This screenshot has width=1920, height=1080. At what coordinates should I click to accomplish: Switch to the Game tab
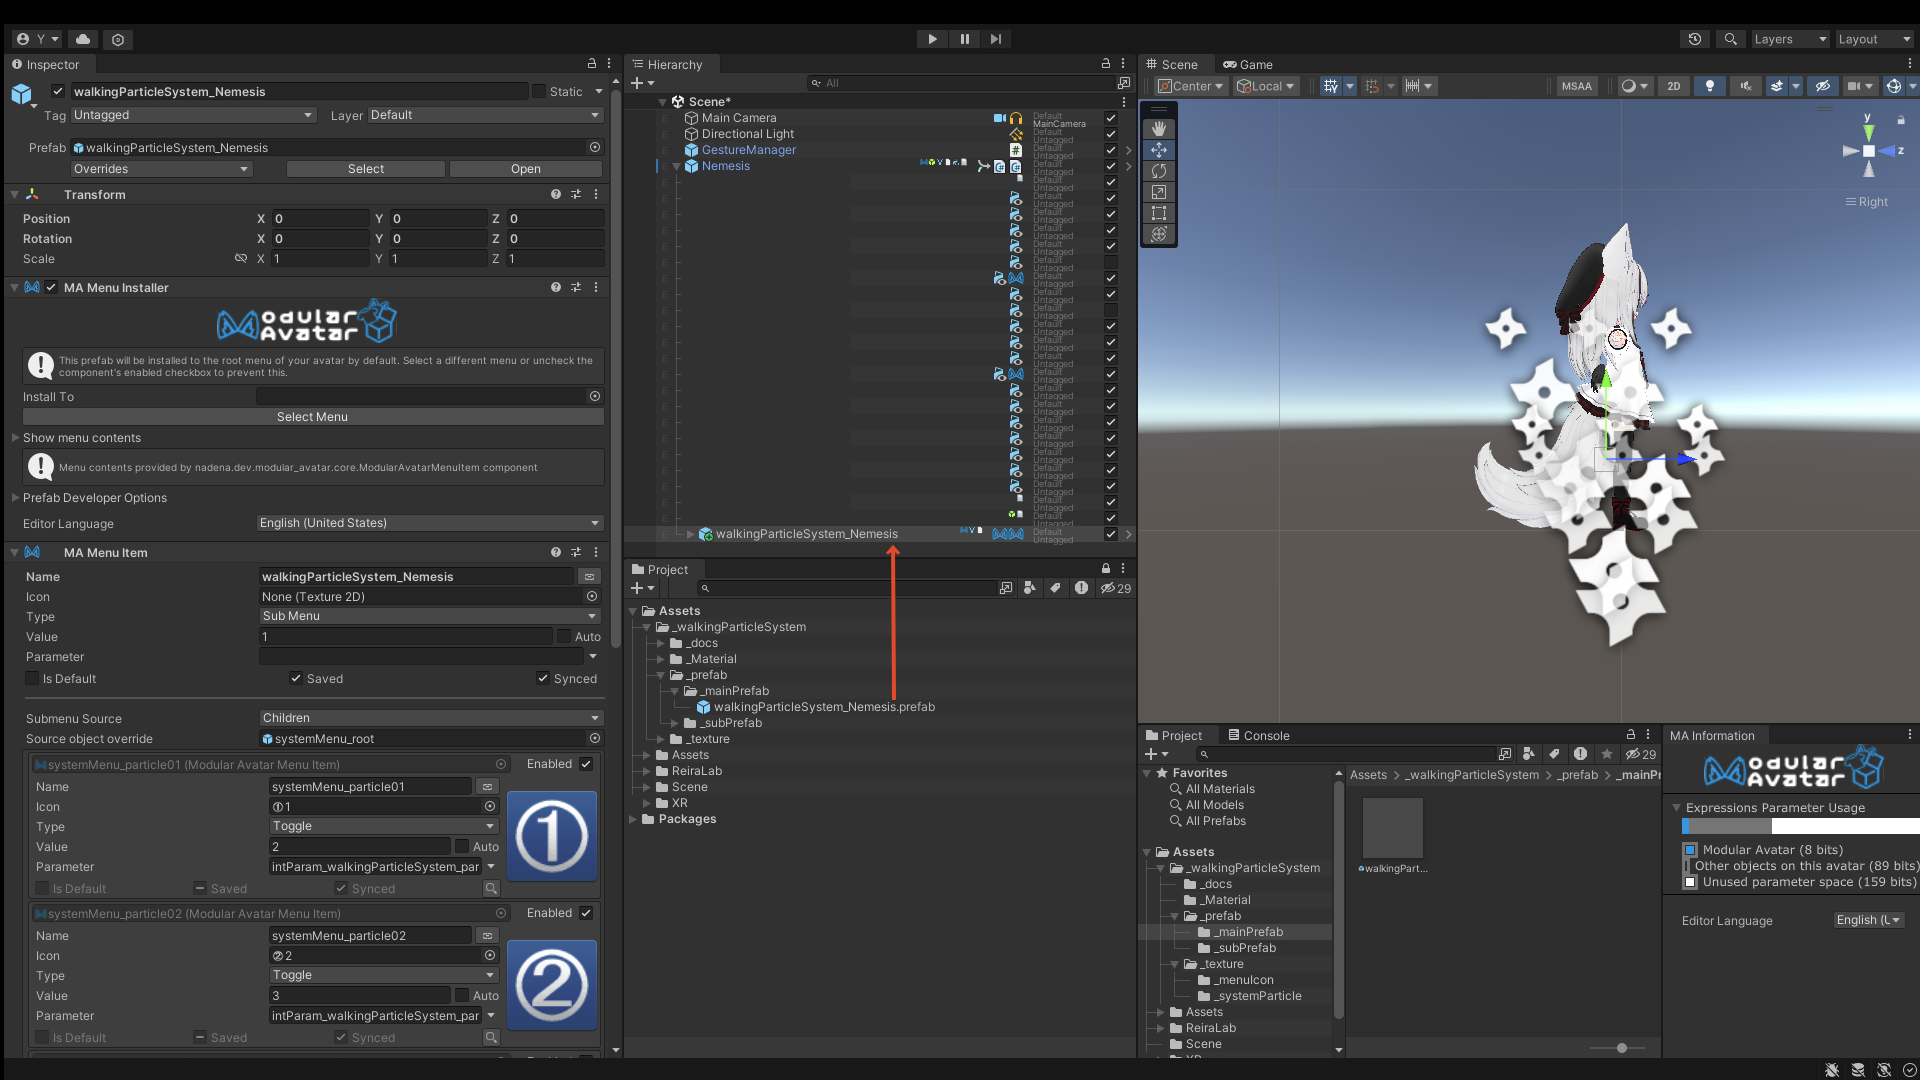click(x=1248, y=64)
